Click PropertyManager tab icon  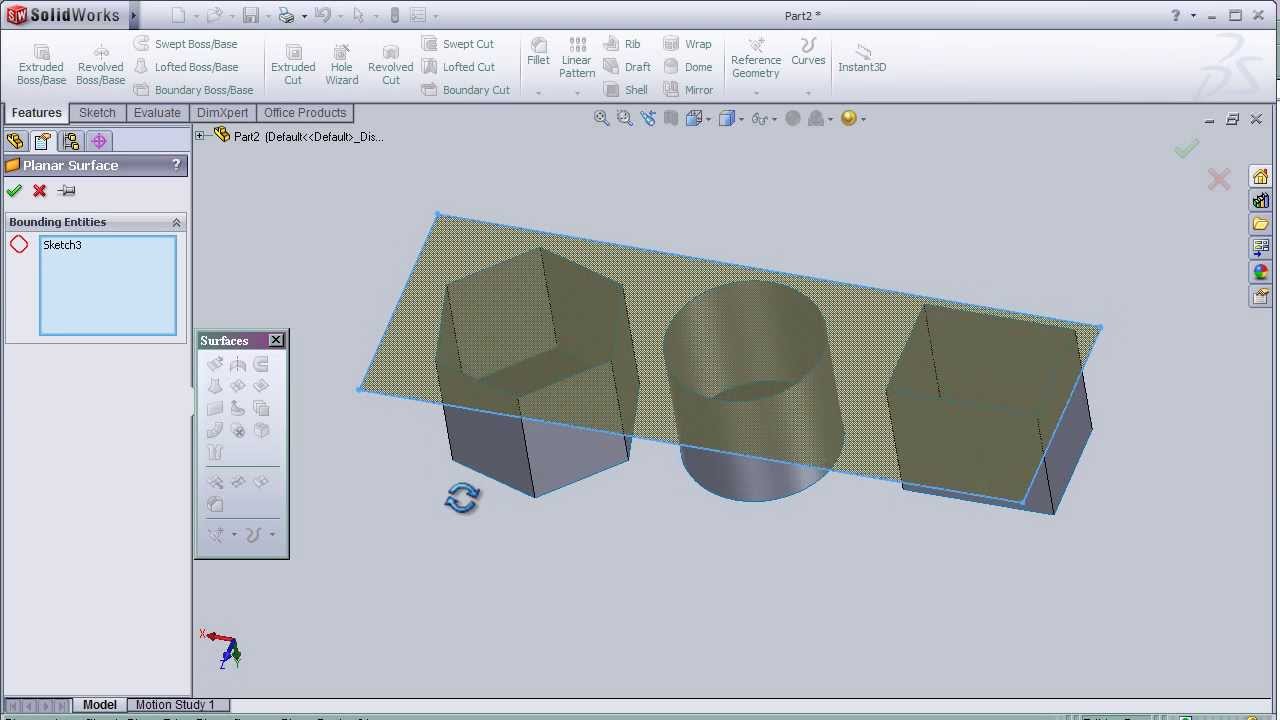(42, 141)
